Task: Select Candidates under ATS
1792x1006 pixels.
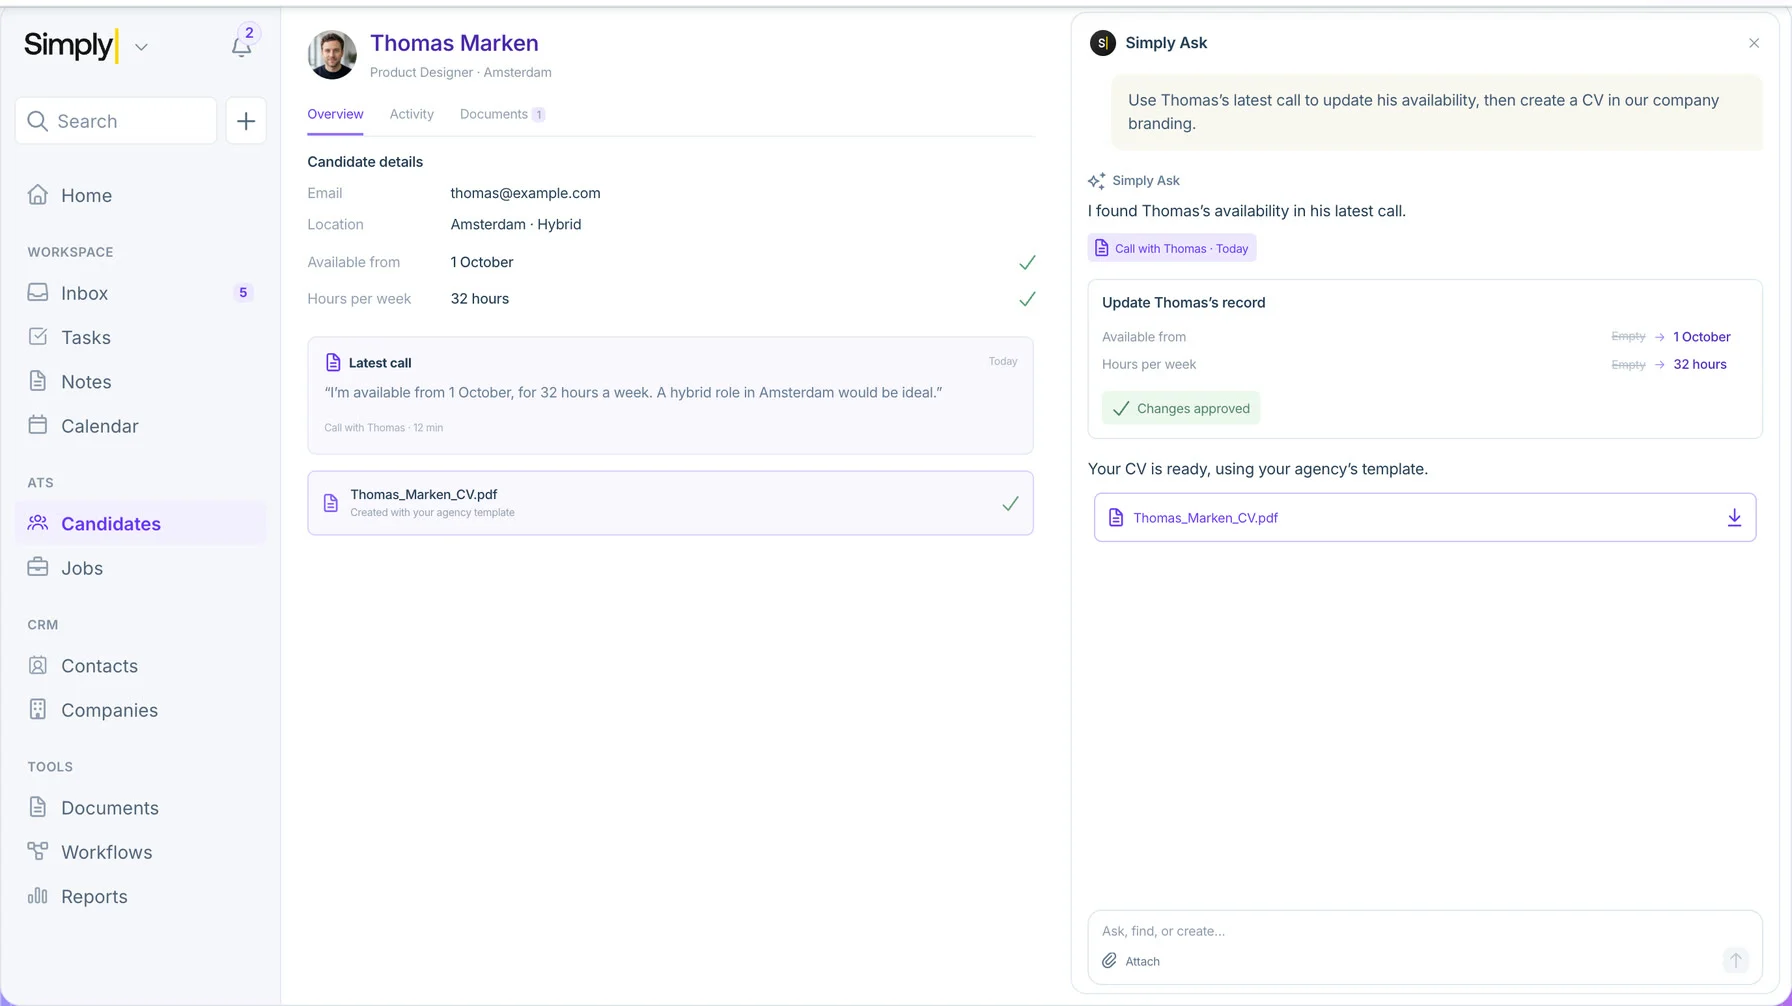Action: [x=140, y=523]
